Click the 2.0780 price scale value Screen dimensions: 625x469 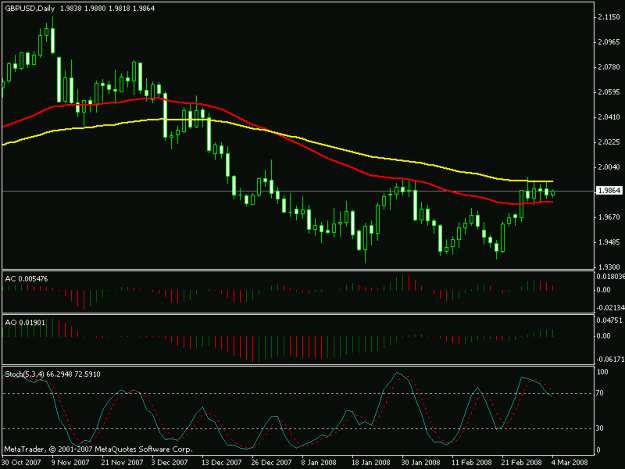609,67
